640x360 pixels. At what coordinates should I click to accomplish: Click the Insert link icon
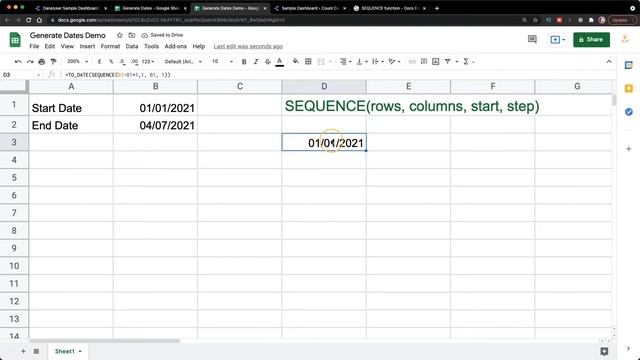(412, 62)
